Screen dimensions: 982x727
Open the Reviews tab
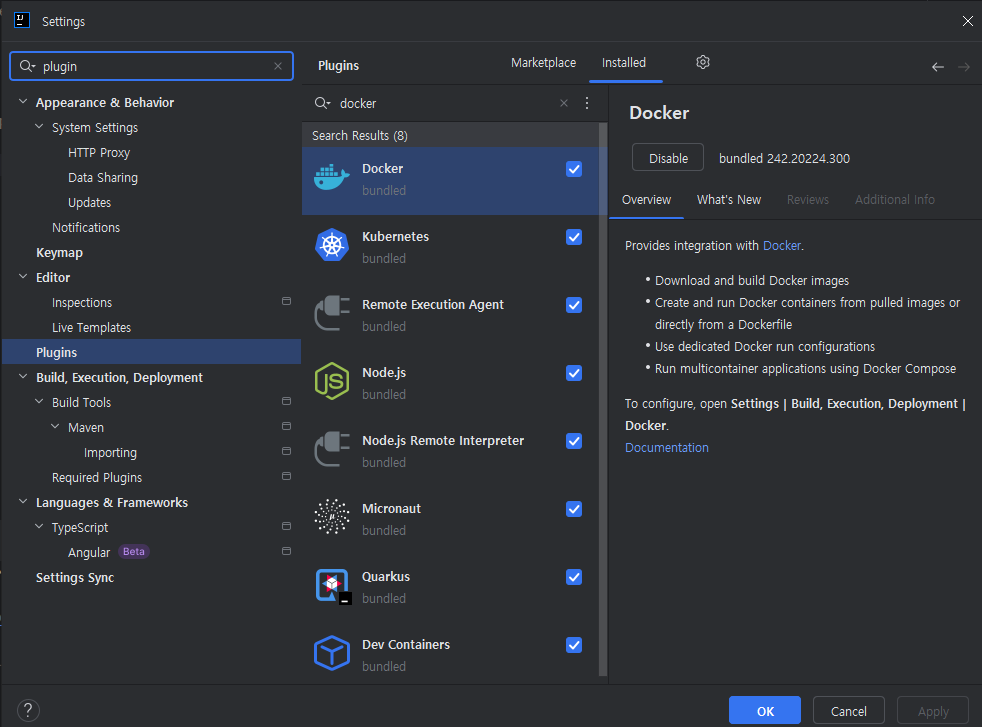coord(808,200)
